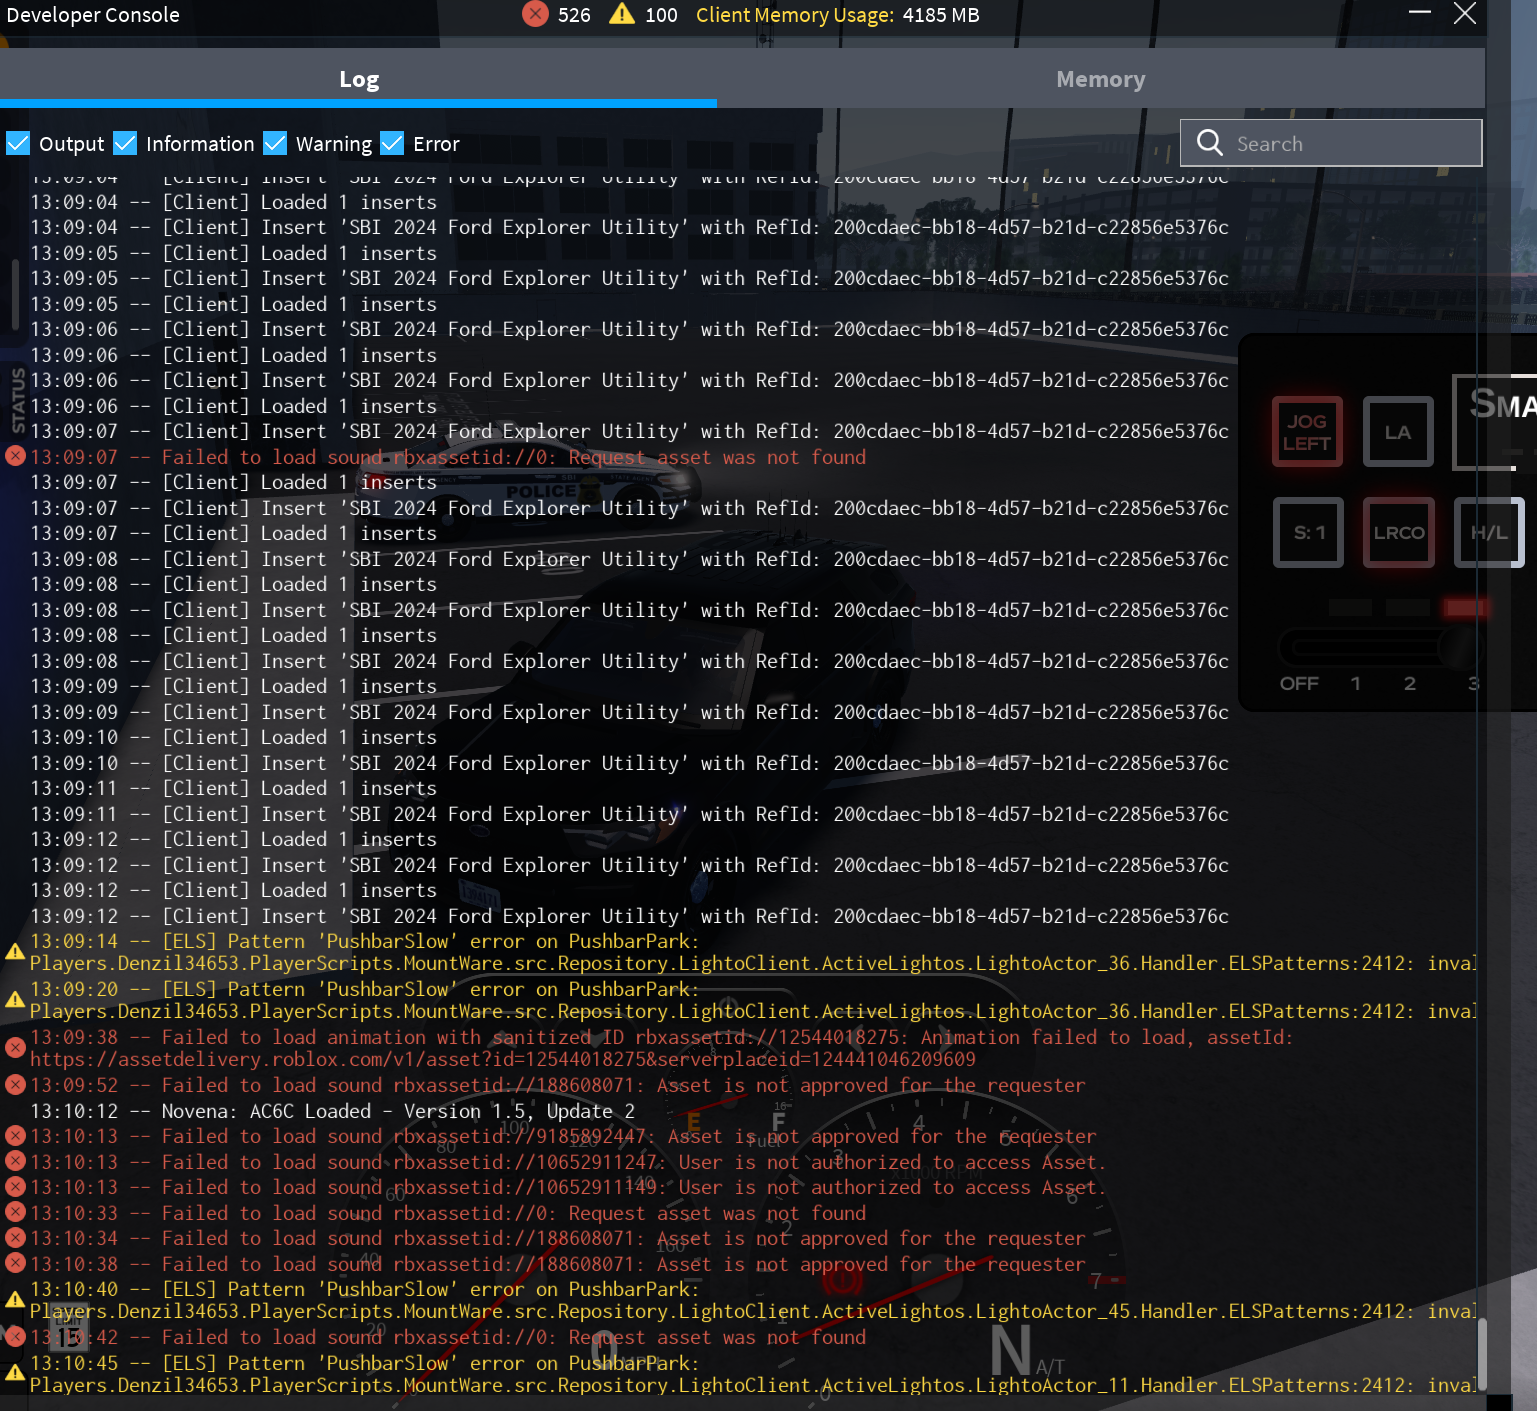Activate the LRCO button
1537x1411 pixels.
[x=1398, y=533]
